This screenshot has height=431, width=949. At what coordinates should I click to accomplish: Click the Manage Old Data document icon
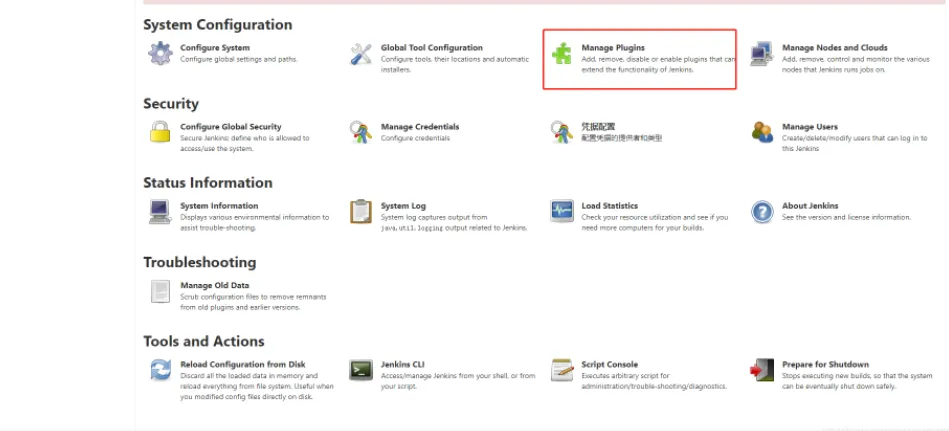click(x=160, y=291)
